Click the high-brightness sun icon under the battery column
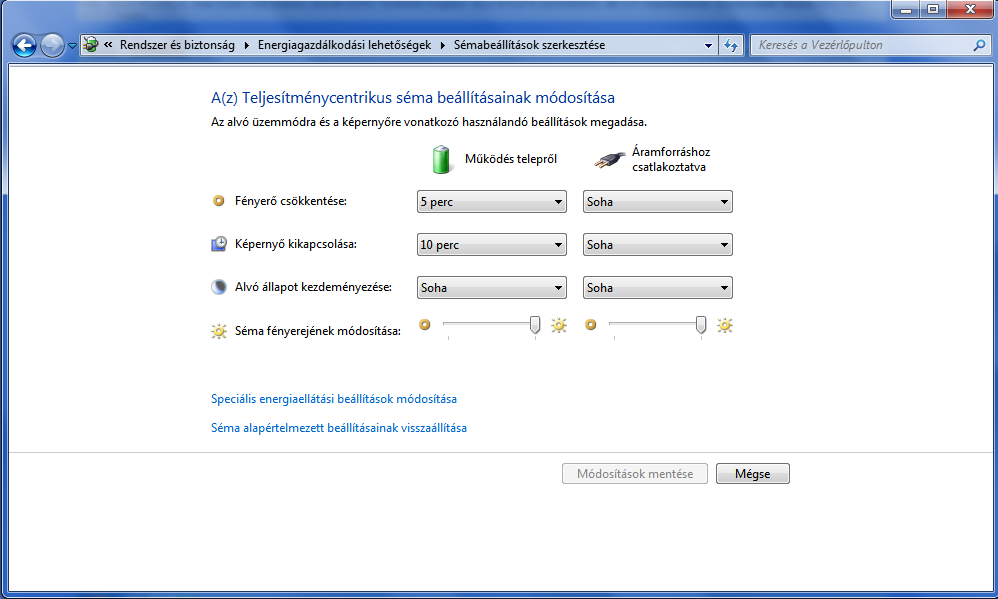The image size is (998, 599). (558, 325)
